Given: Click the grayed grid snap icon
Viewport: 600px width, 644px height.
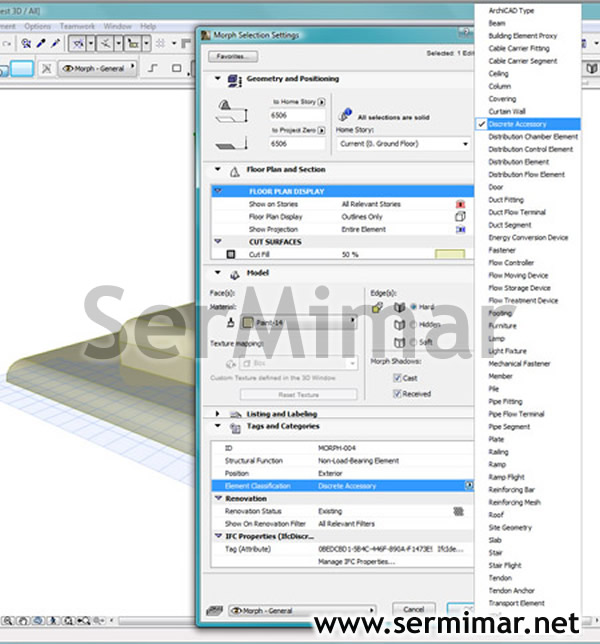Looking at the screenshot, I should 161,43.
